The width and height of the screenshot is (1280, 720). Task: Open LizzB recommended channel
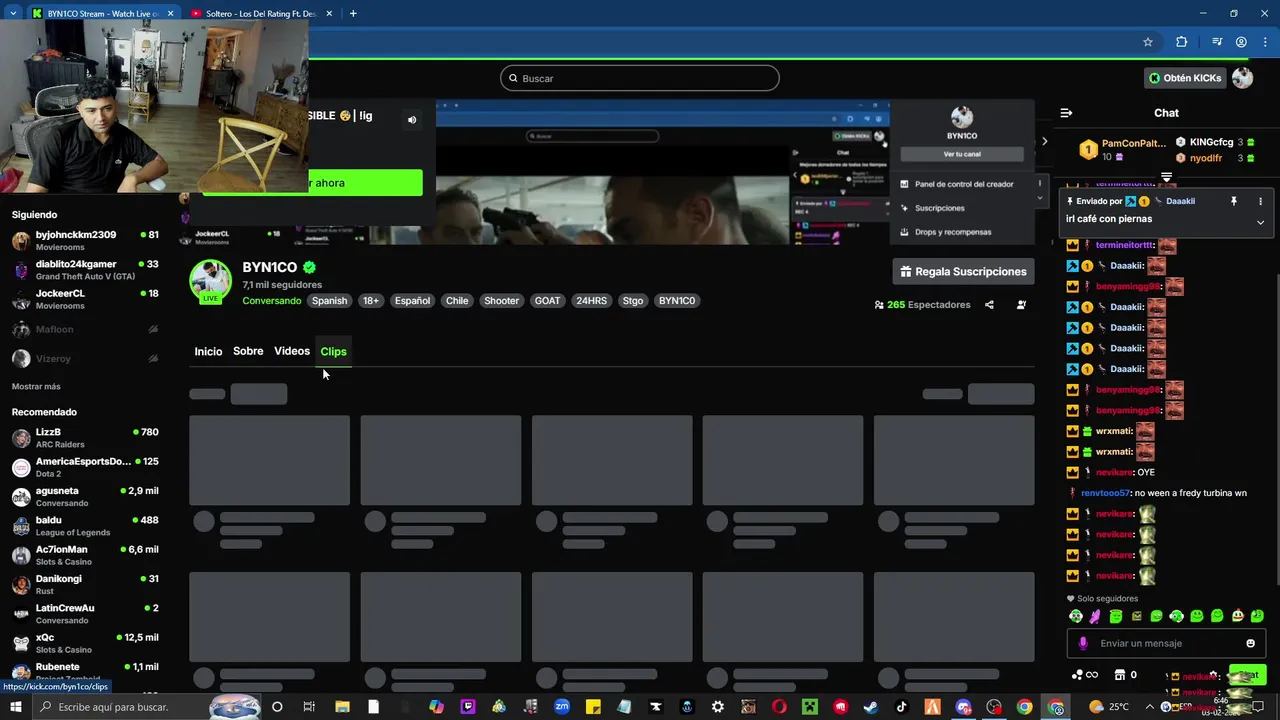85,438
